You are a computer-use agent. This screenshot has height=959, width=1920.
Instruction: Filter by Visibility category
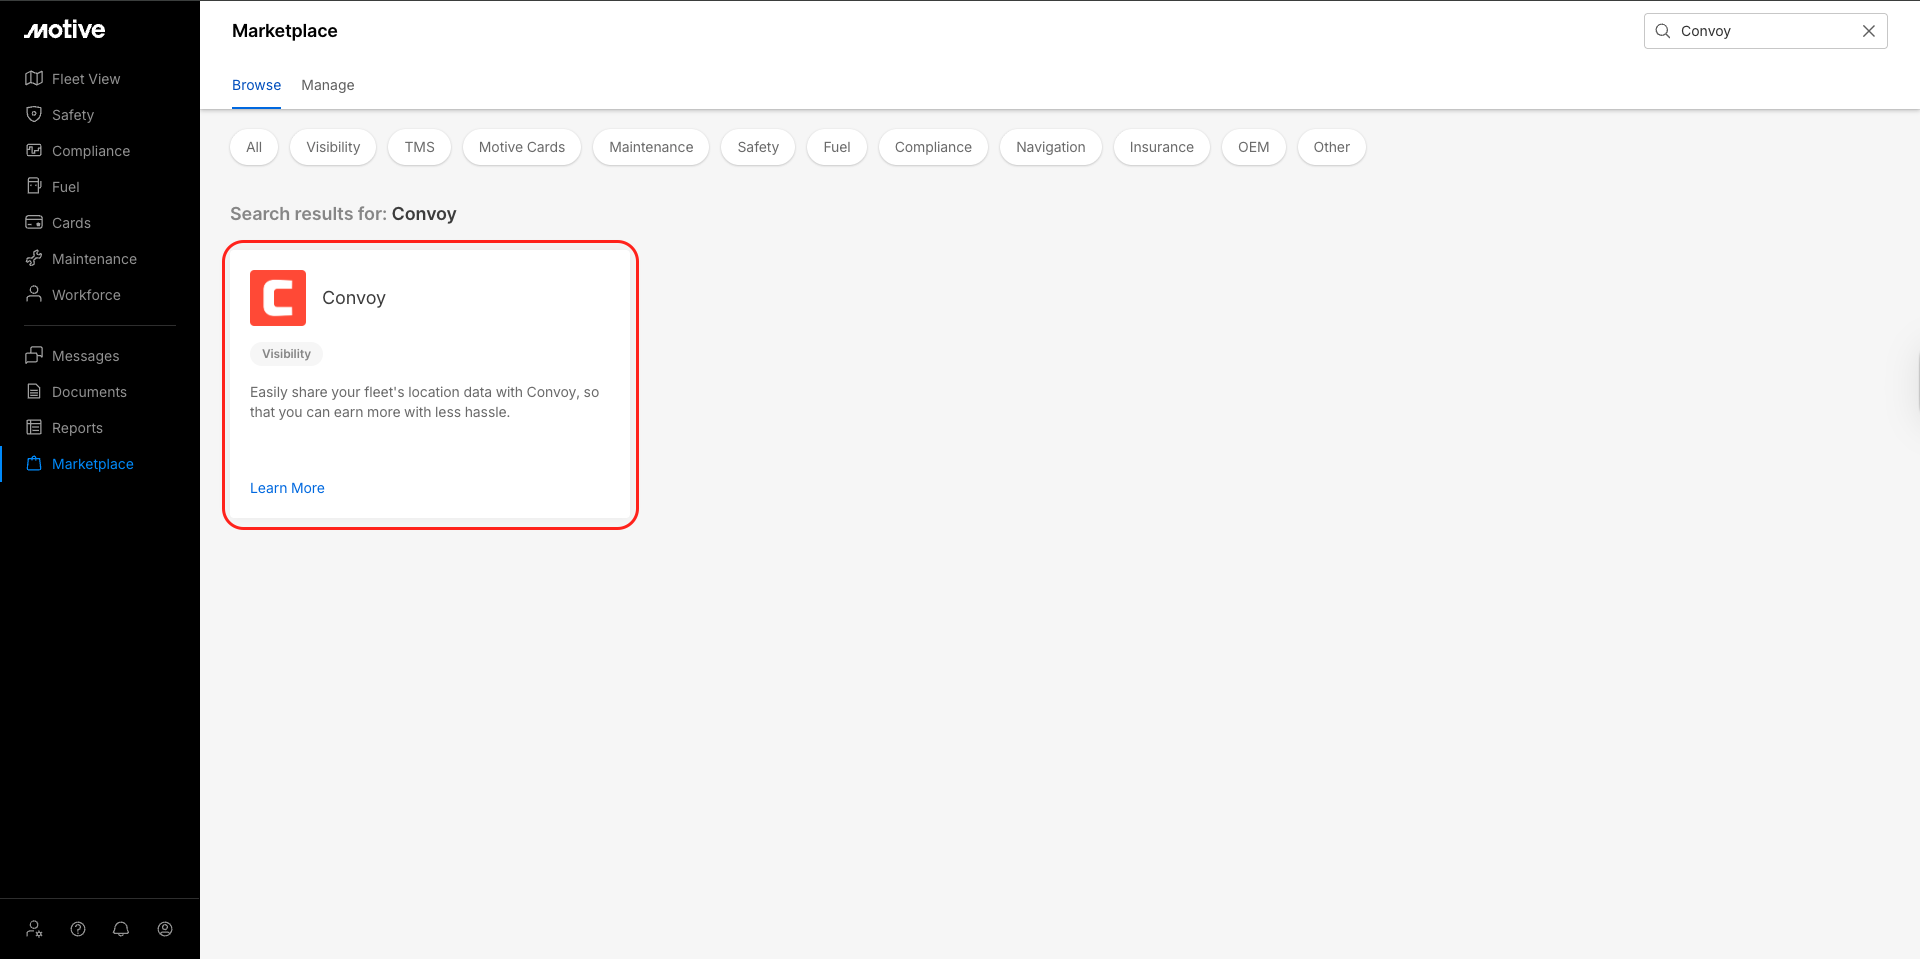click(333, 147)
